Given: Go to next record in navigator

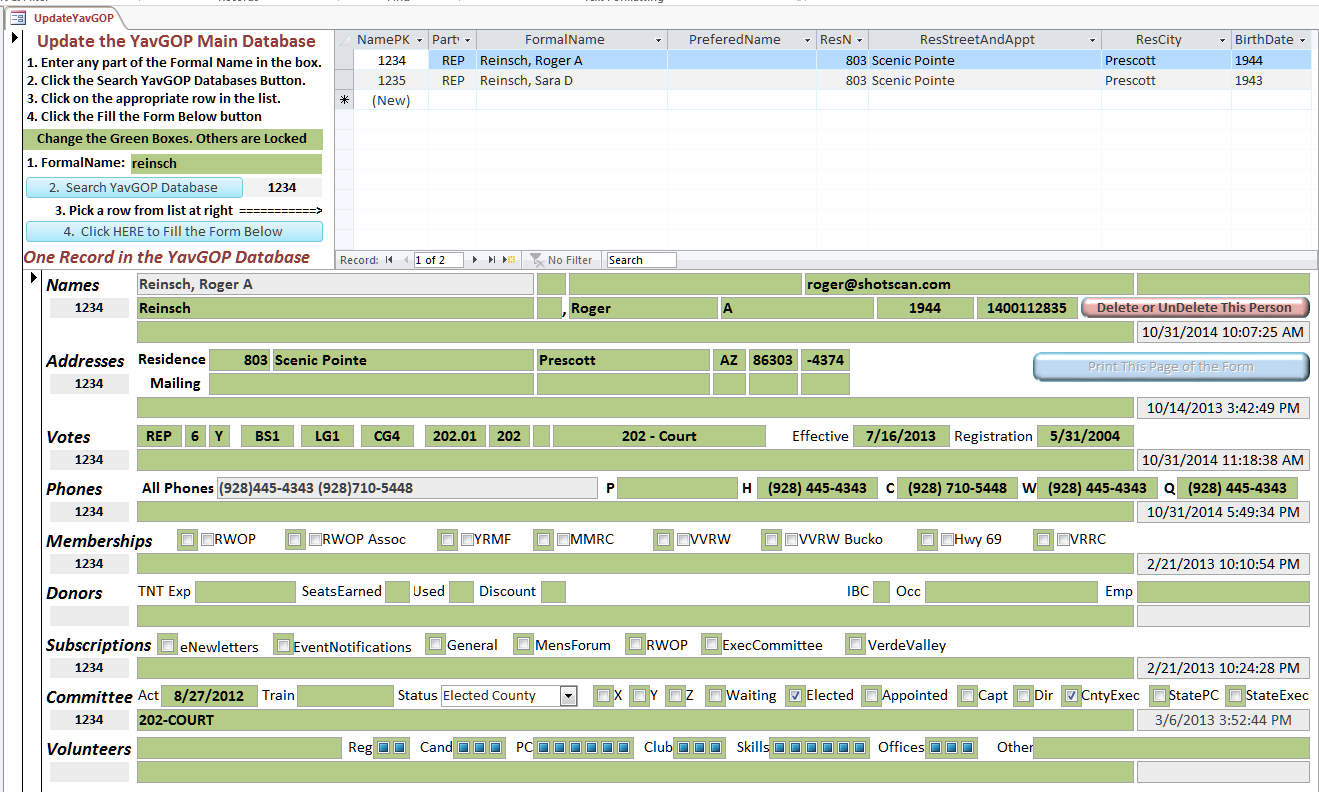Looking at the screenshot, I should [475, 260].
